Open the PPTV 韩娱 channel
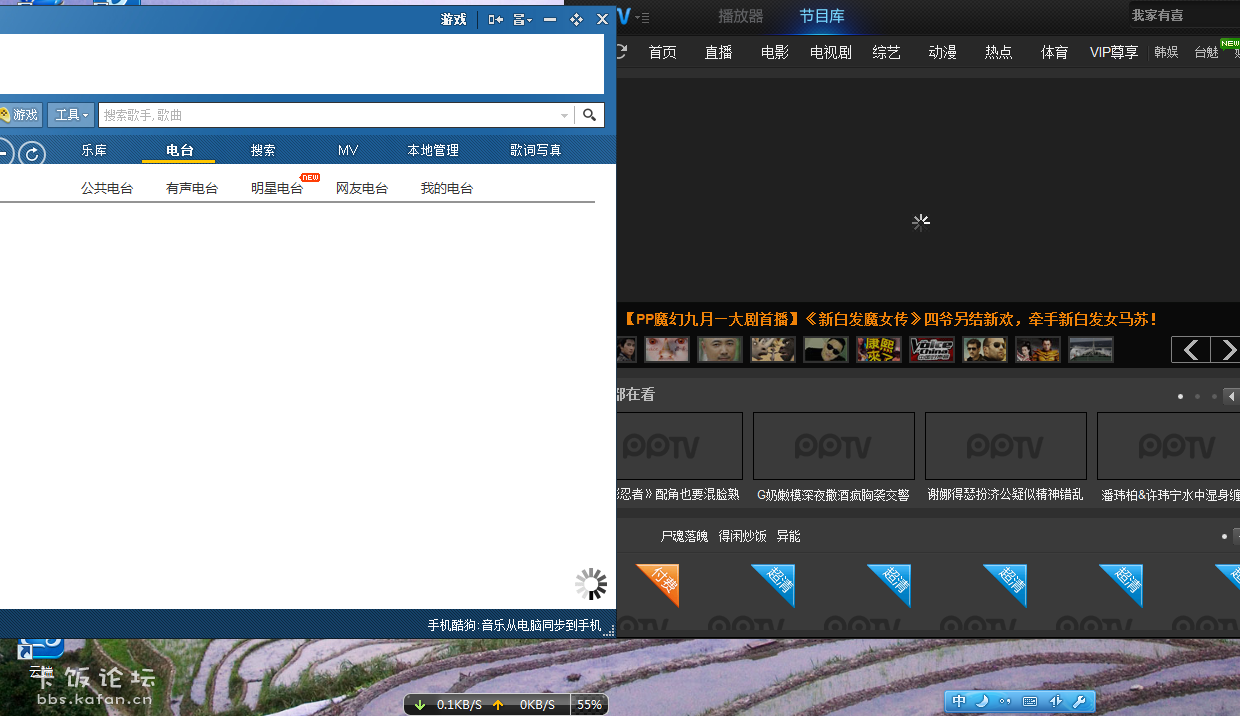This screenshot has width=1240, height=716. pos(1166,52)
